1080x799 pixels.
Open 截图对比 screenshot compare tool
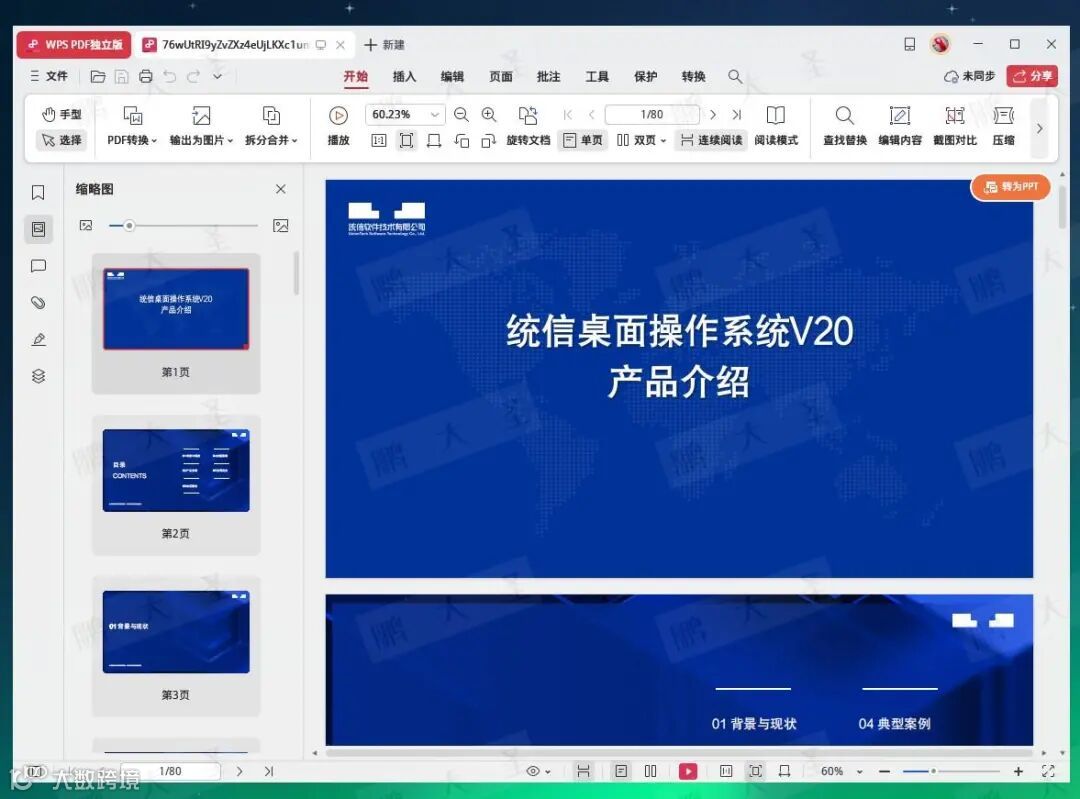(955, 126)
